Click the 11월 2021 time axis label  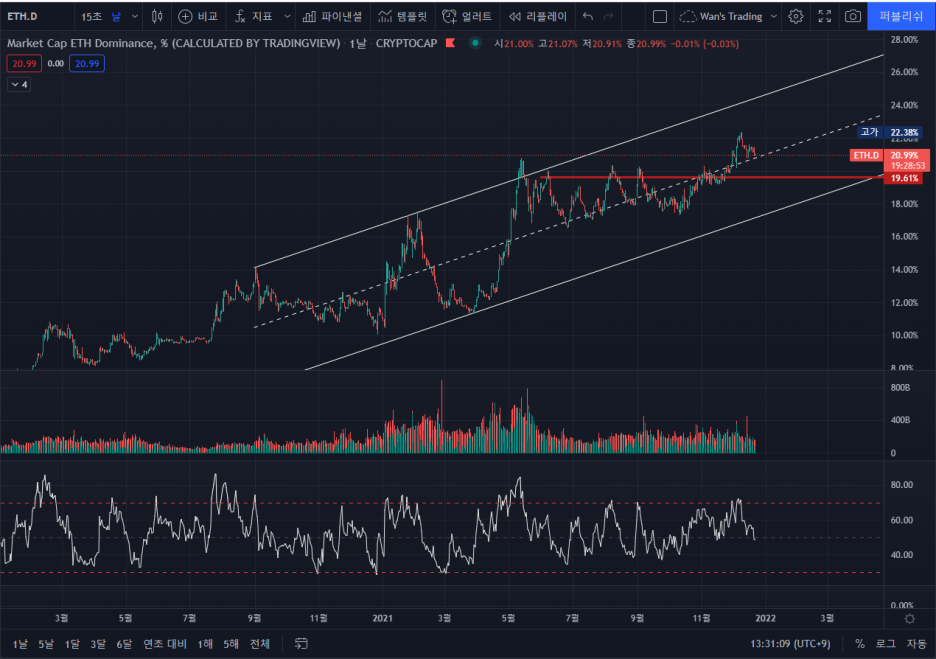tap(701, 618)
